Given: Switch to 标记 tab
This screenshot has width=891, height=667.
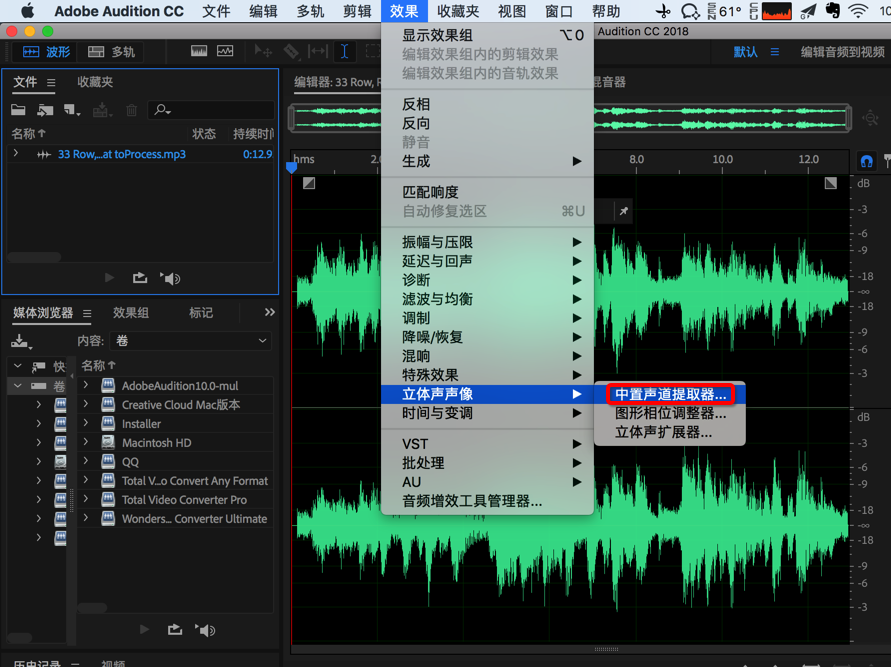Looking at the screenshot, I should (x=201, y=312).
